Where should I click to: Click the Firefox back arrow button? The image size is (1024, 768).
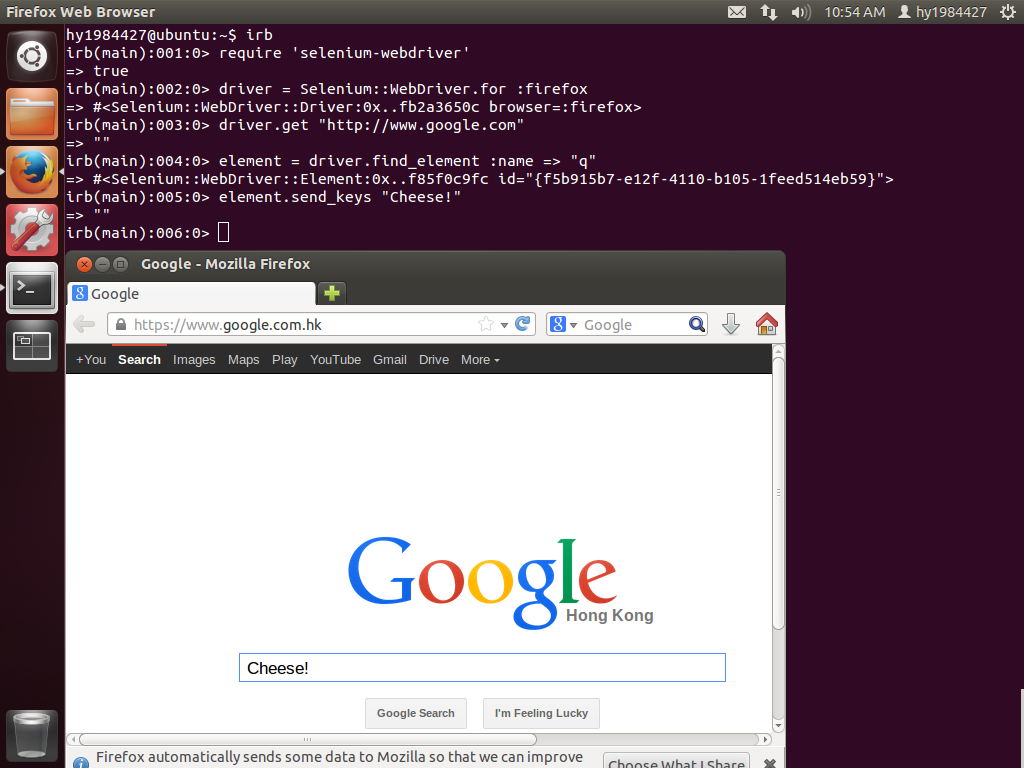tap(84, 324)
